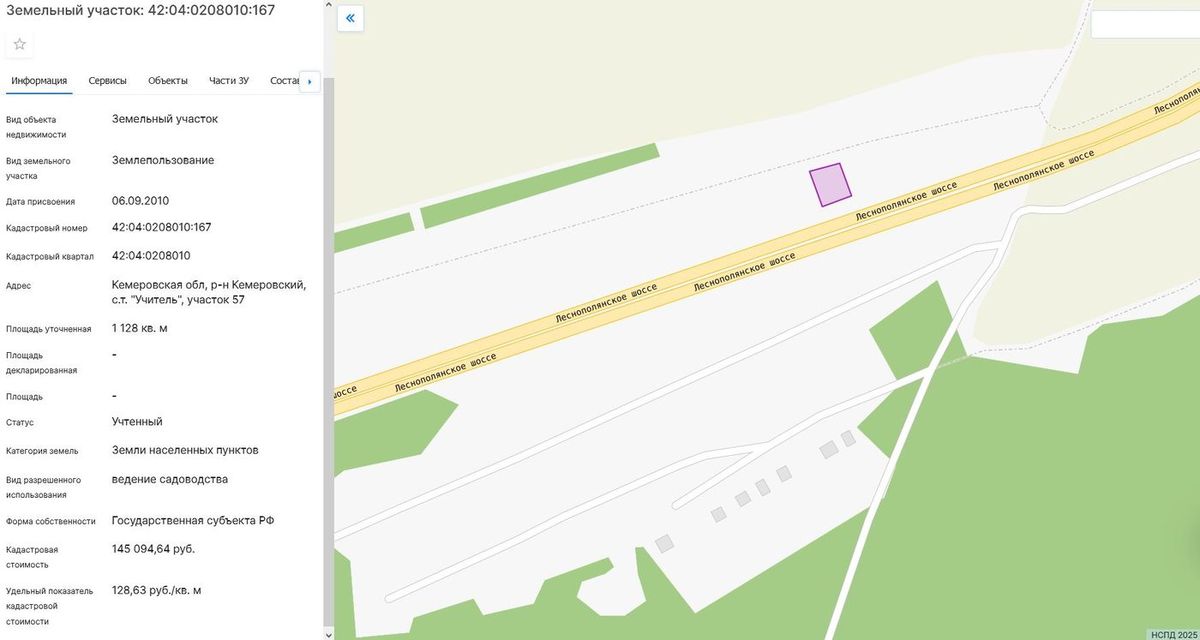Collapse the info panel with double chevron
1200x640 pixels.
click(350, 18)
